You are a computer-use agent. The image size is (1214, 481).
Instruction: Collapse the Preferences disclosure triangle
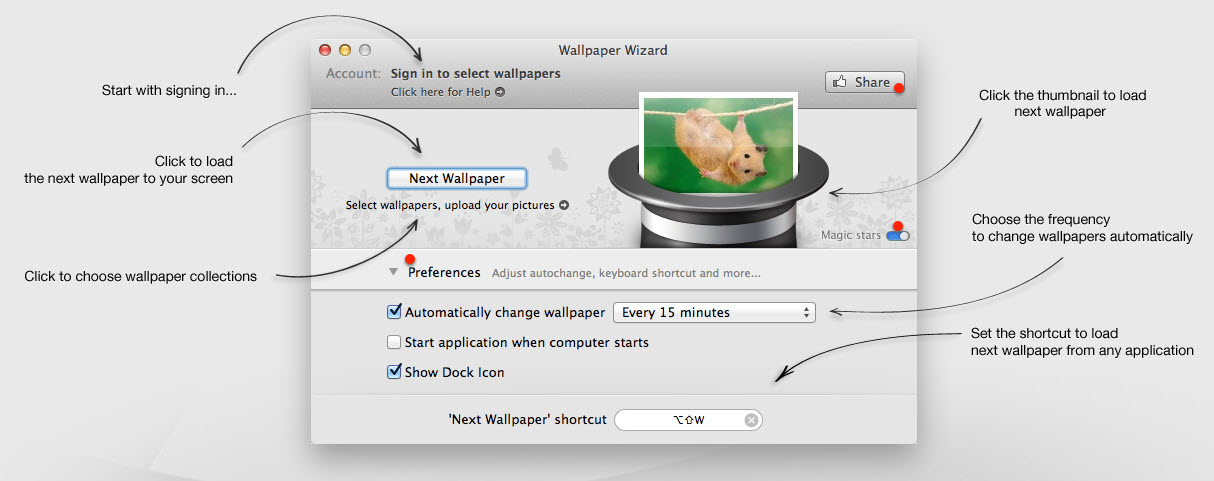[x=395, y=273]
